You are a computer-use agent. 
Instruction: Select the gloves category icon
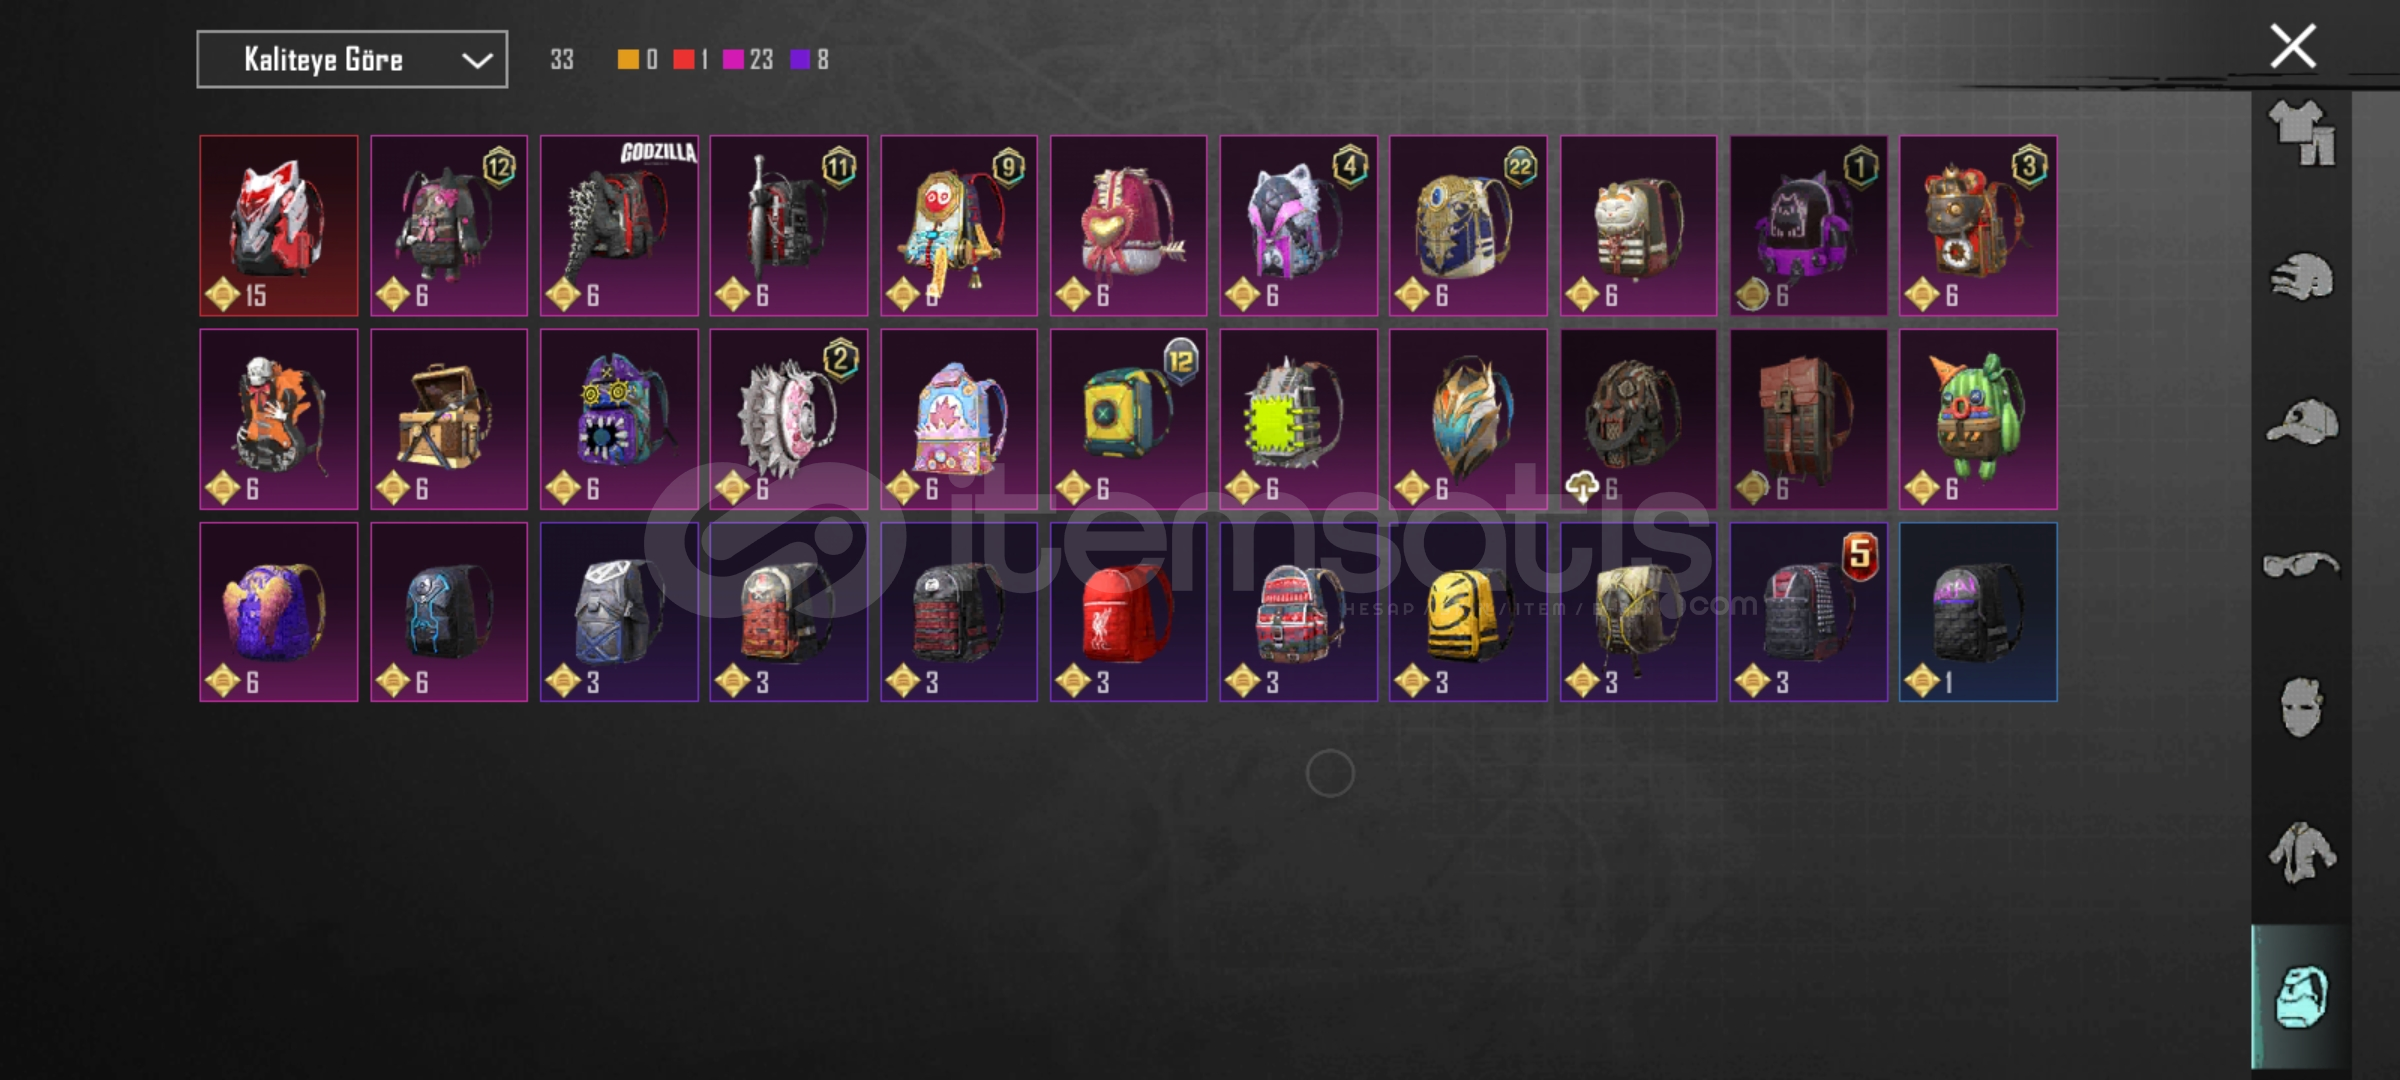(2301, 276)
